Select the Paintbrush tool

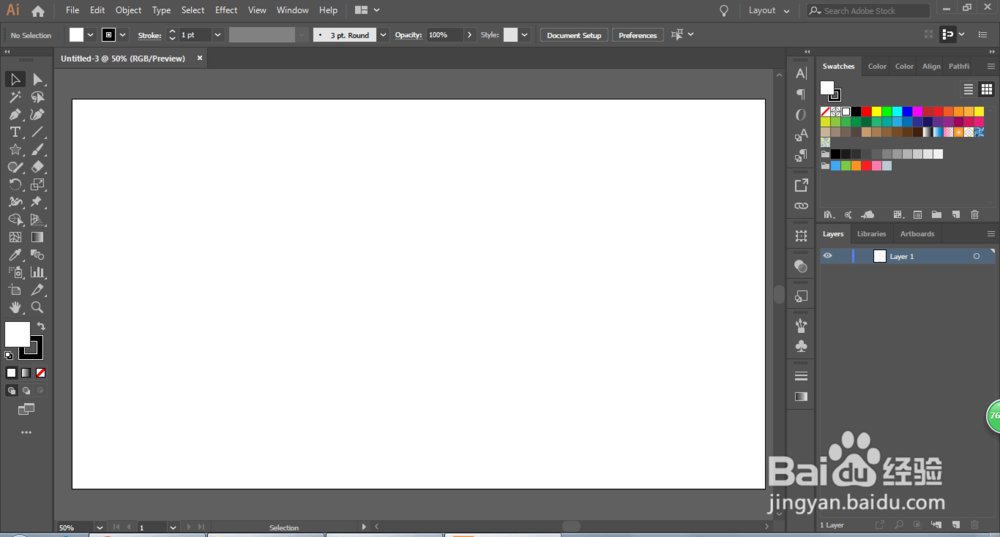coord(38,150)
